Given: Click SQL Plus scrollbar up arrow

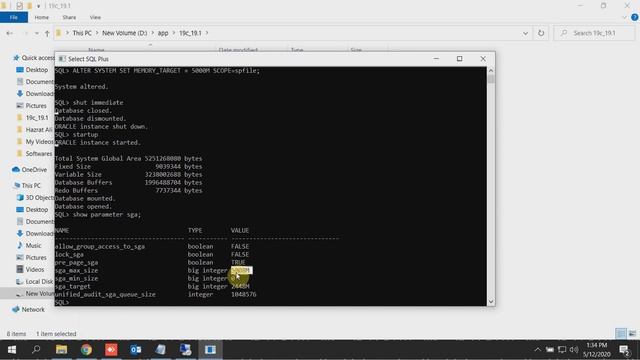Looking at the screenshot, I should pyautogui.click(x=491, y=71).
